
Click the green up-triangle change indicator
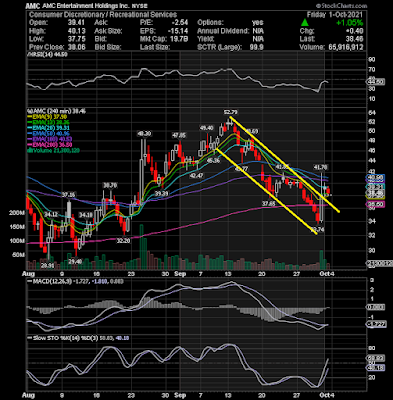pos(304,23)
